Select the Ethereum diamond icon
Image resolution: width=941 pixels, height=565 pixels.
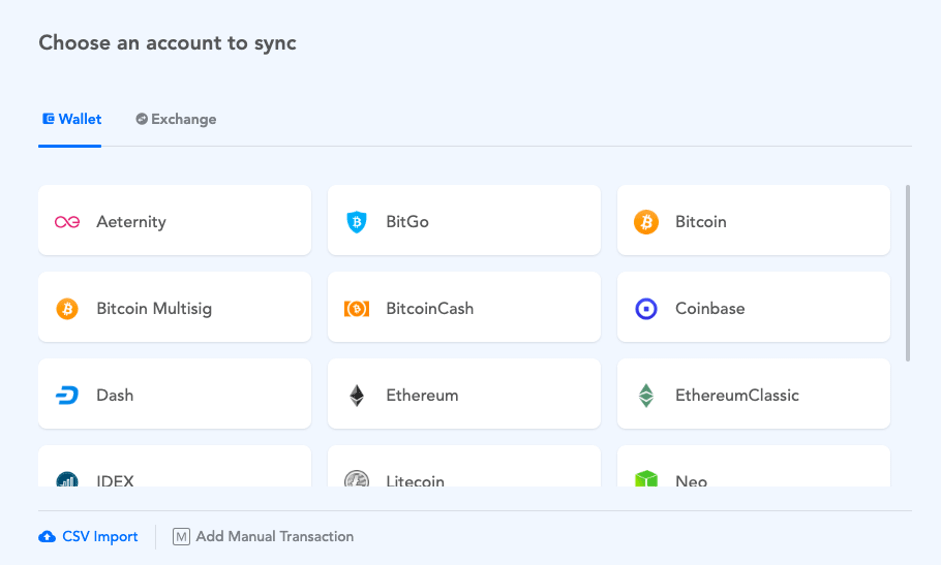click(x=356, y=395)
